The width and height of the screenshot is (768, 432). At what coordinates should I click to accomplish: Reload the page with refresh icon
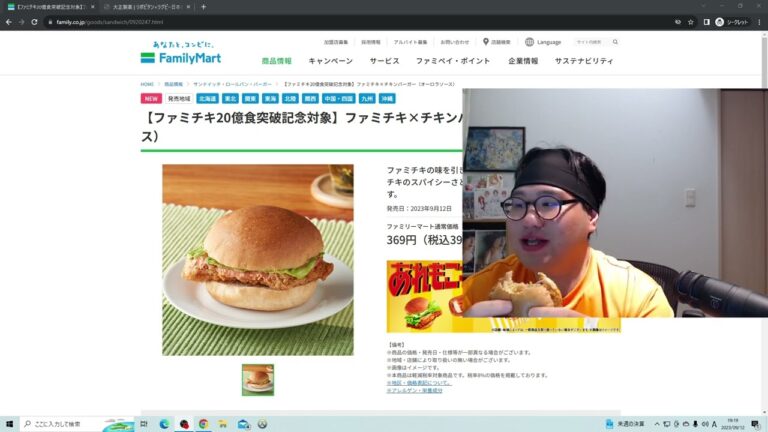34,22
